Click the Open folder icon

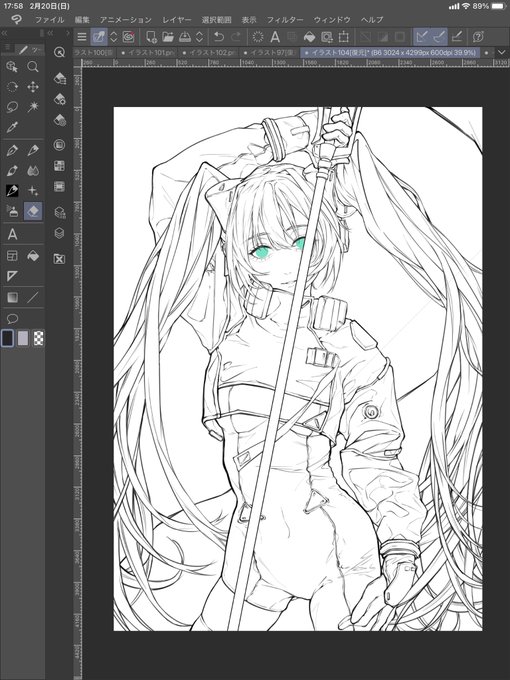[x=168, y=37]
